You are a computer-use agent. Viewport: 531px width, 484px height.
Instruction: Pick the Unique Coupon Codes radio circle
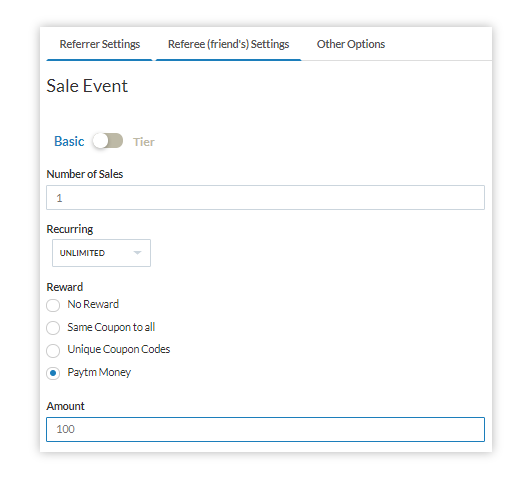point(53,351)
